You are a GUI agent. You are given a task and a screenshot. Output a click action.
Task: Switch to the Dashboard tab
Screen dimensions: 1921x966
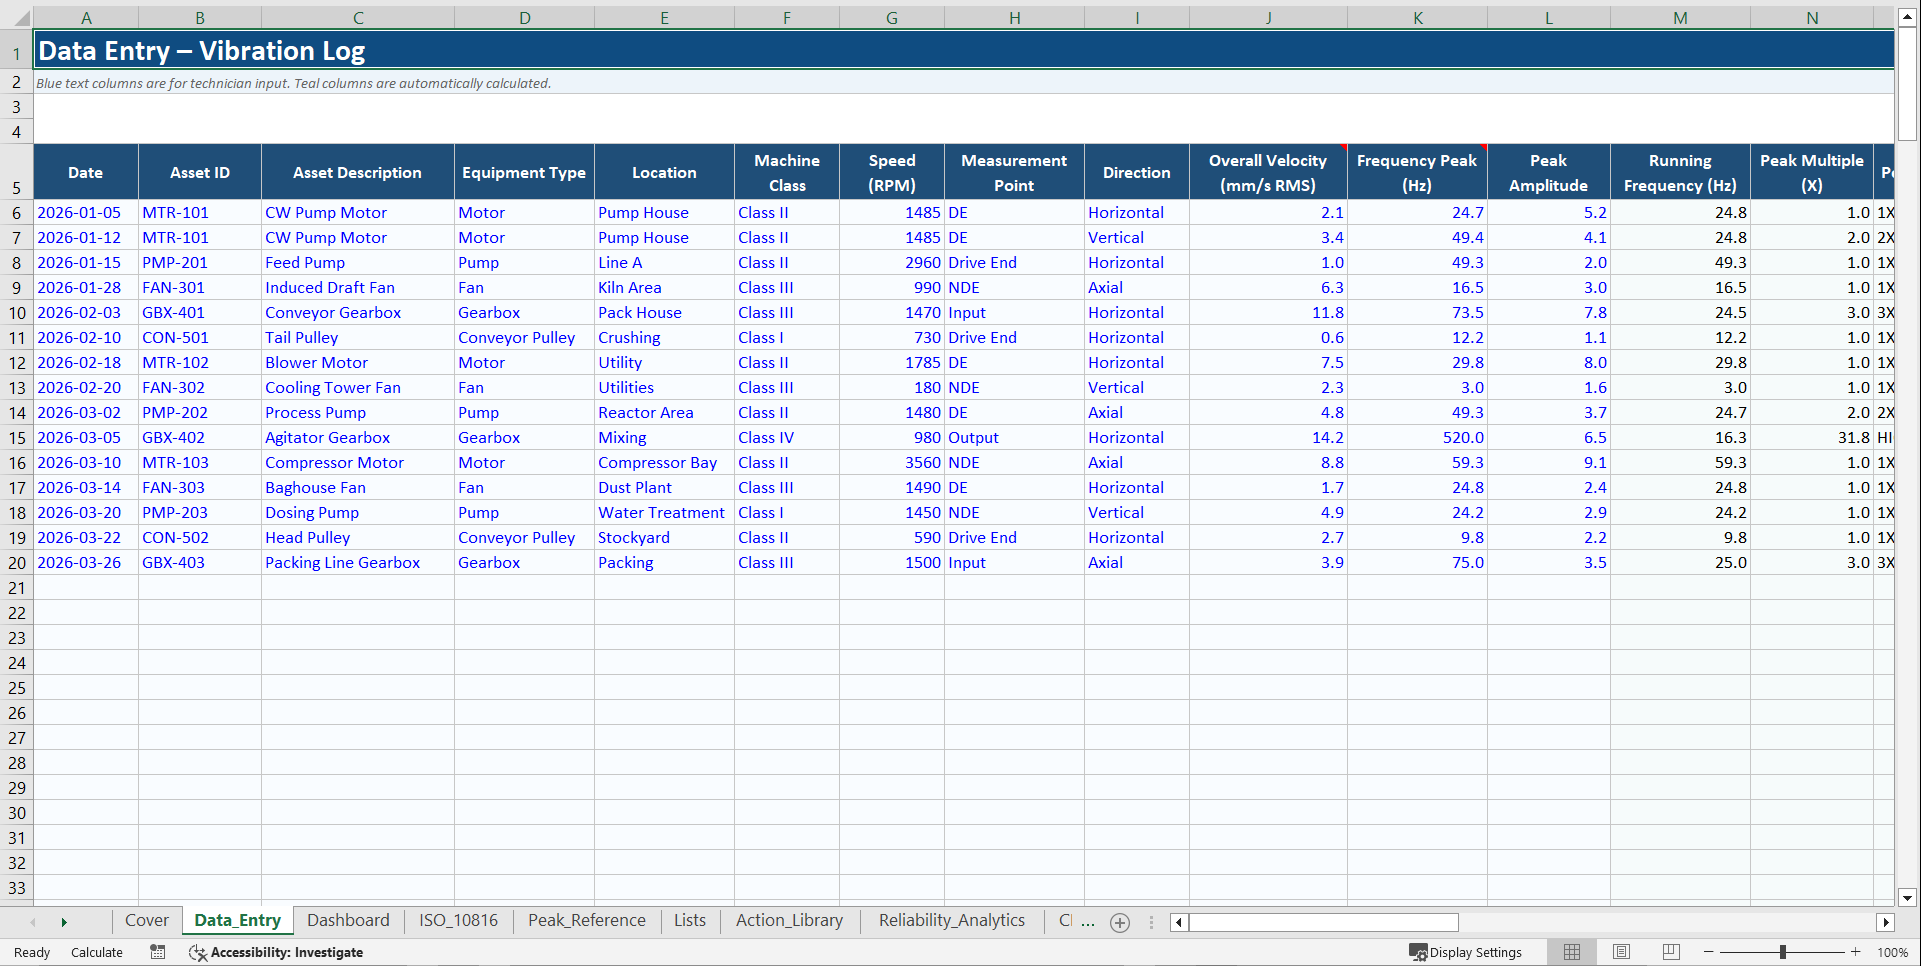coord(348,920)
